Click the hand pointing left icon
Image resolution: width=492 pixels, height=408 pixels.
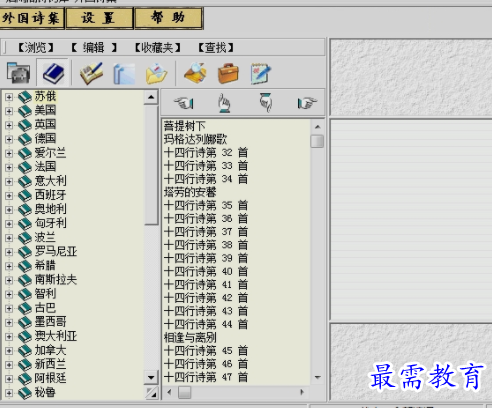184,102
